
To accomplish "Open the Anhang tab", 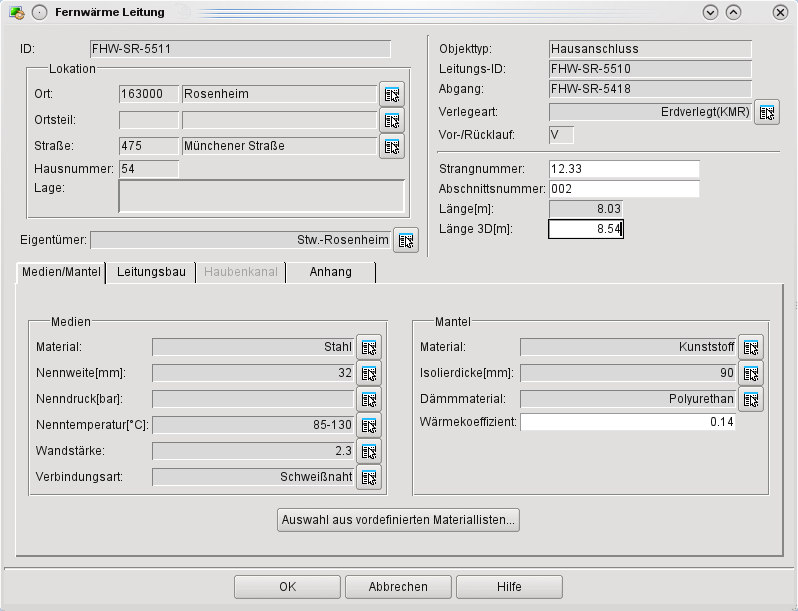I will [x=330, y=272].
